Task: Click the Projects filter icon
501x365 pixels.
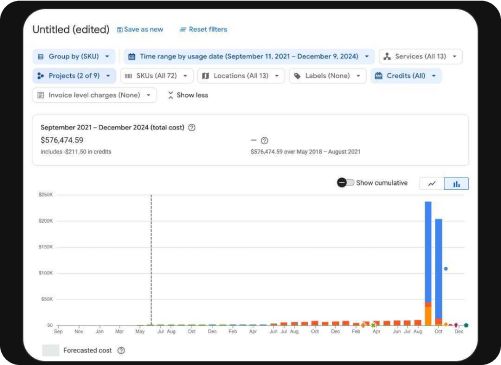Action: point(41,76)
